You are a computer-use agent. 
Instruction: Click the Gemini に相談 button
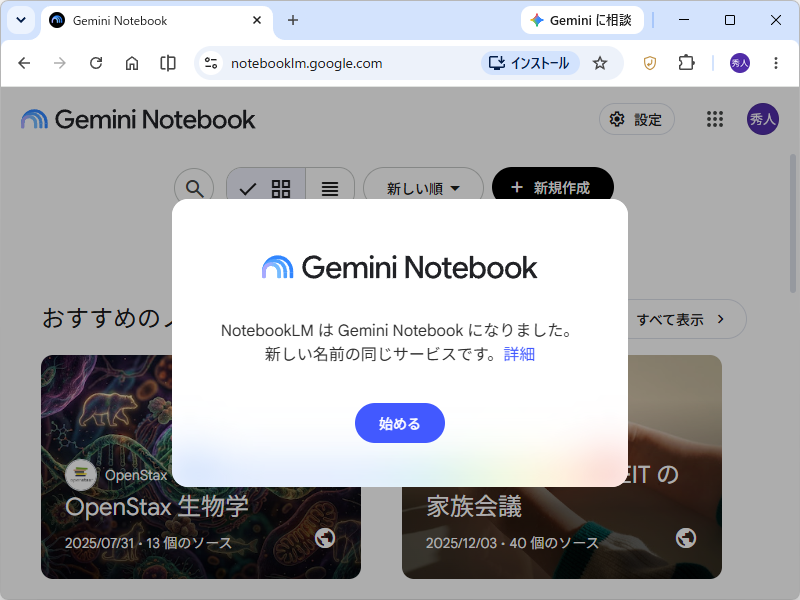(x=582, y=20)
